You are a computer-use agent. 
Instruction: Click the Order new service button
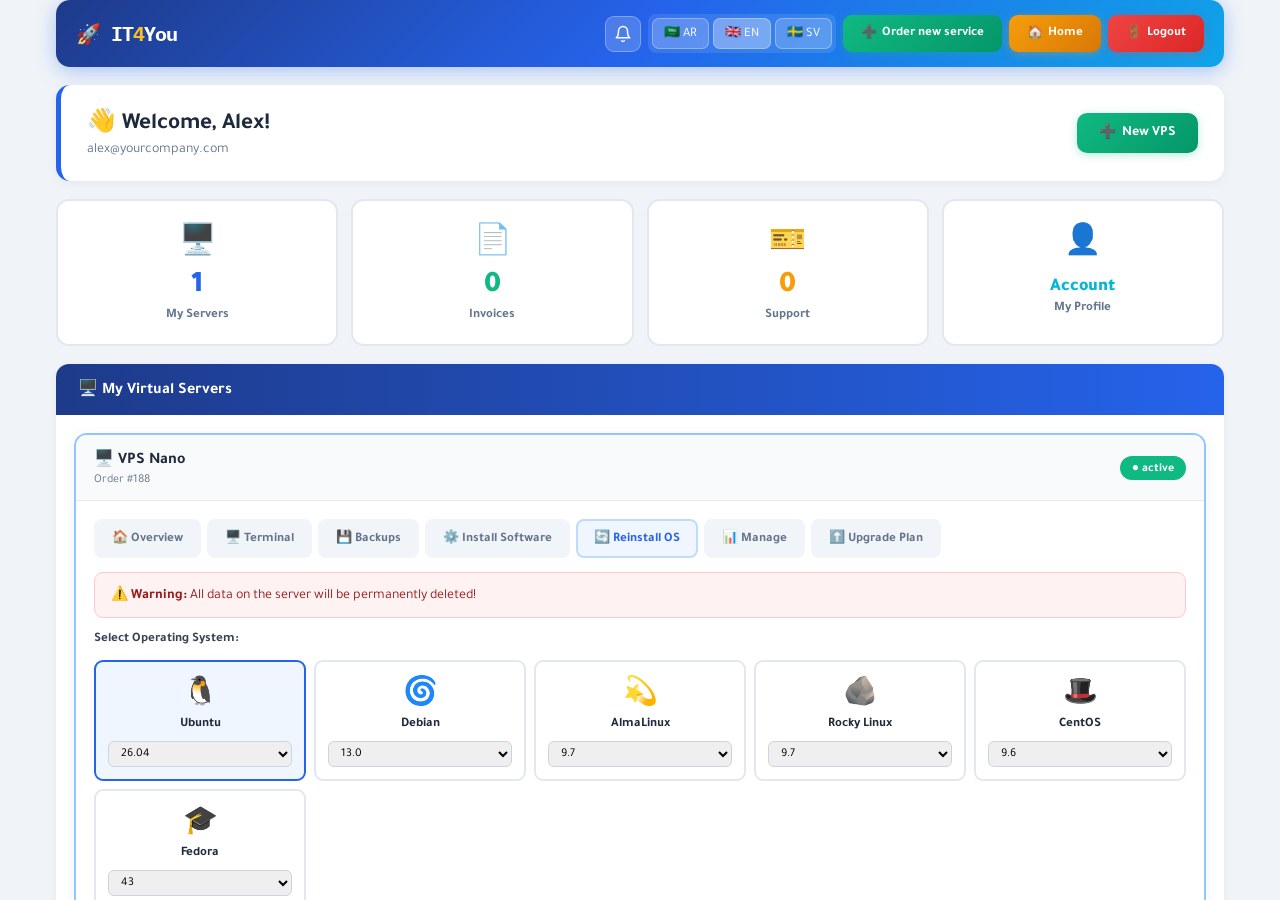pyautogui.click(x=922, y=33)
